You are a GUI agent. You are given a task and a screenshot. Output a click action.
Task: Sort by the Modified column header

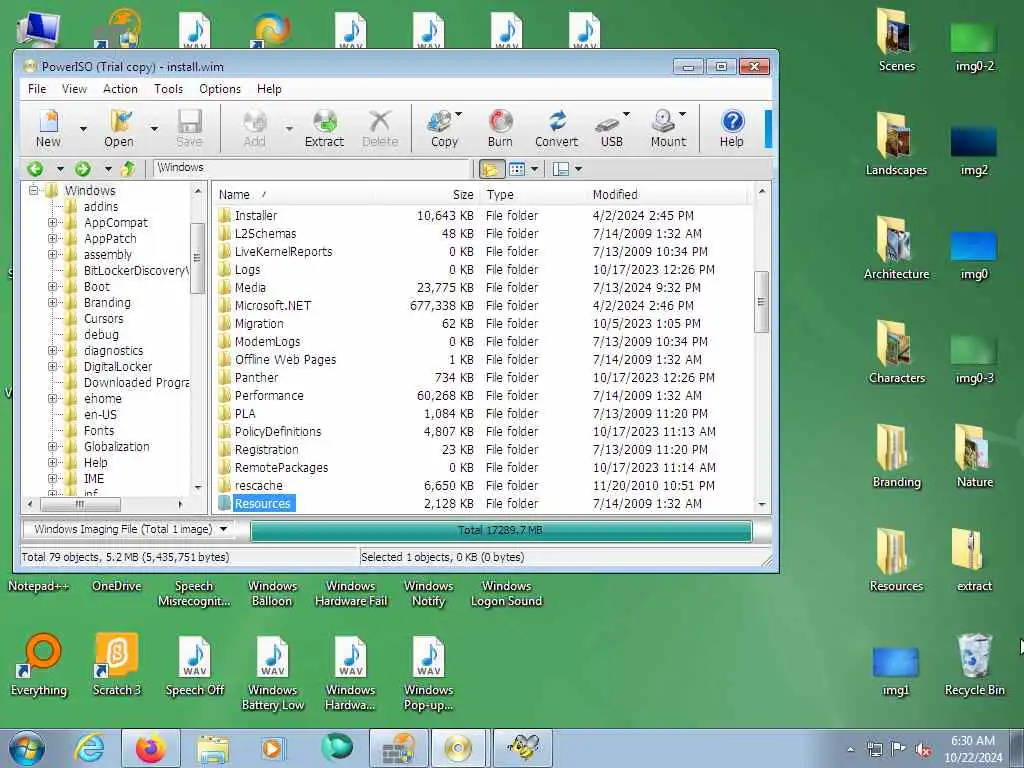(x=668, y=195)
